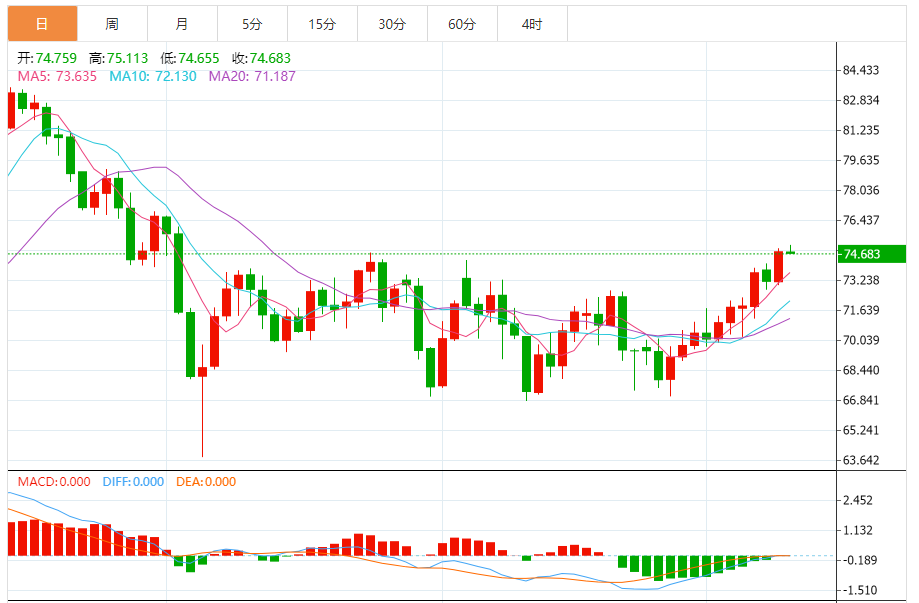The image size is (919, 603).
Task: Switch to the 月 monthly tab
Action: coord(182,24)
